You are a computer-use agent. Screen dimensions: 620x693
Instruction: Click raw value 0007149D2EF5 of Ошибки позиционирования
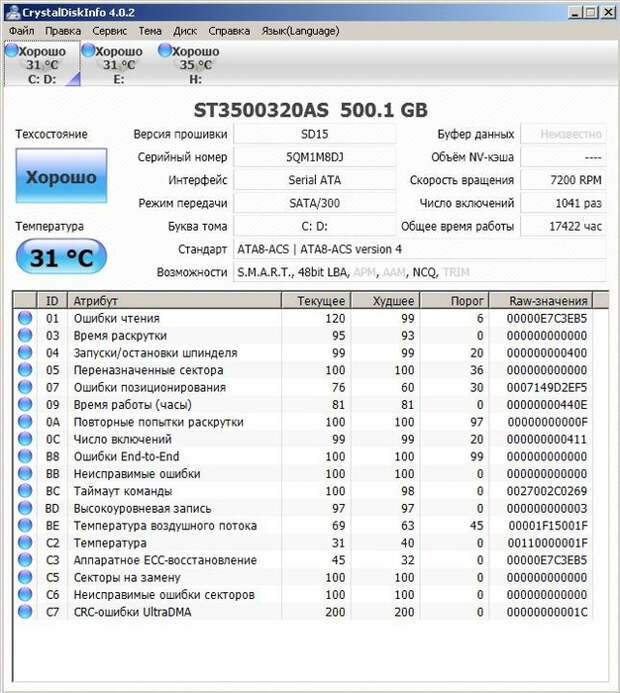pos(547,387)
